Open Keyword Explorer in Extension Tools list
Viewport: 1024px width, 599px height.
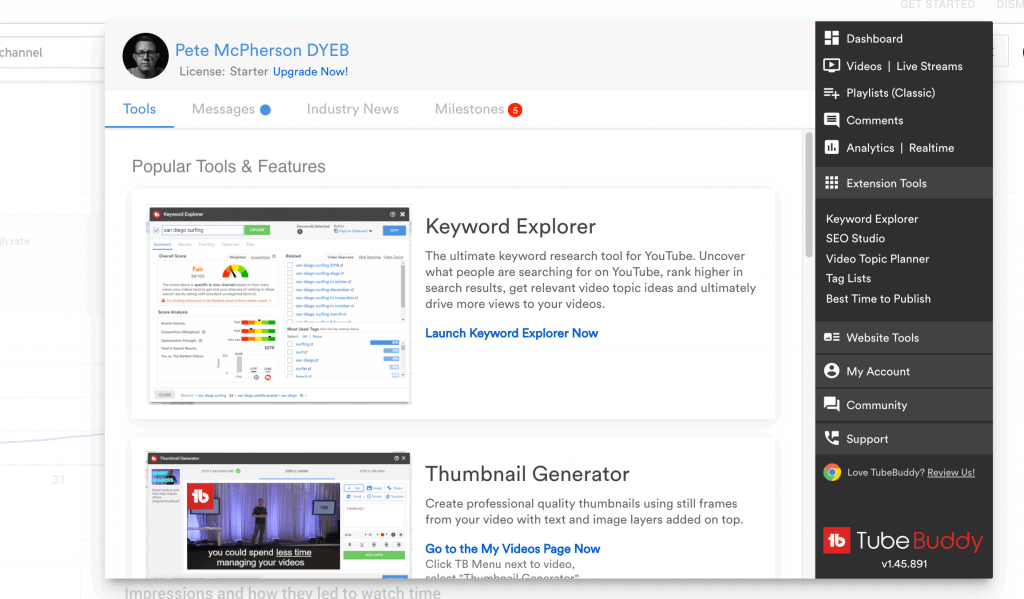[872, 219]
